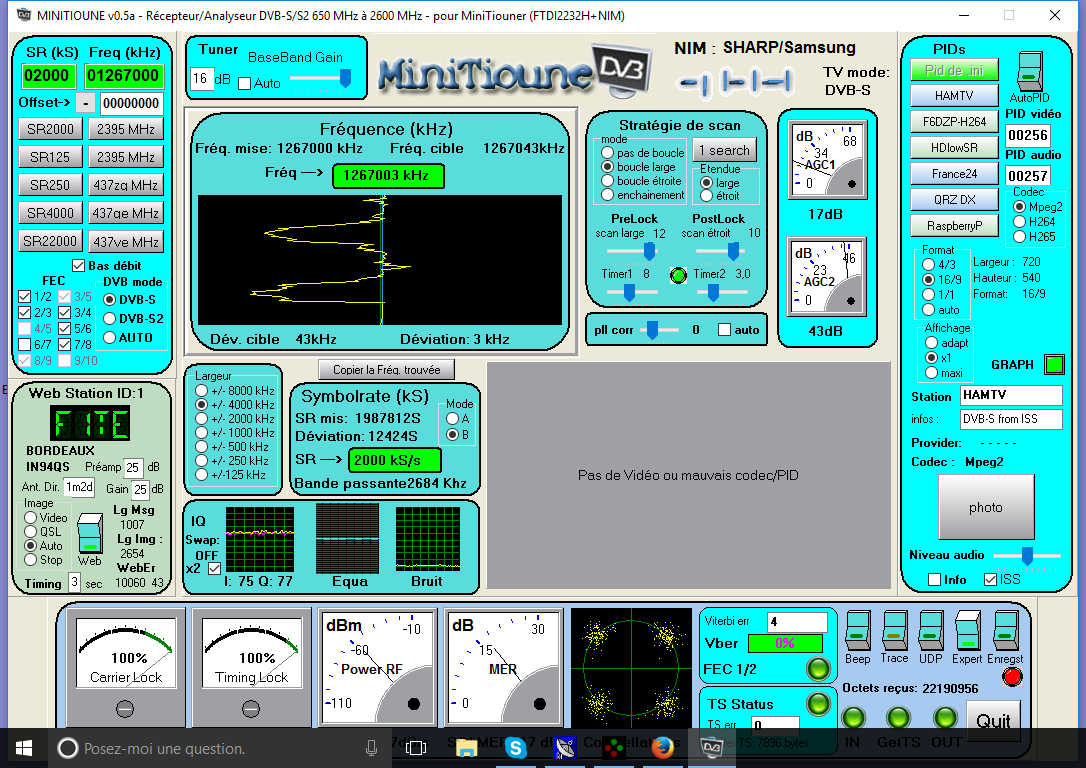This screenshot has width=1086, height=768.
Task: Flip the UDP switch
Action: [930, 631]
